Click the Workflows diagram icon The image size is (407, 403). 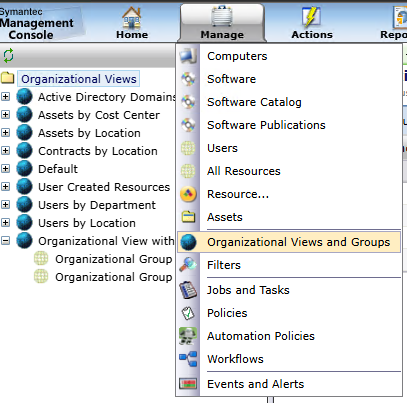[188, 359]
